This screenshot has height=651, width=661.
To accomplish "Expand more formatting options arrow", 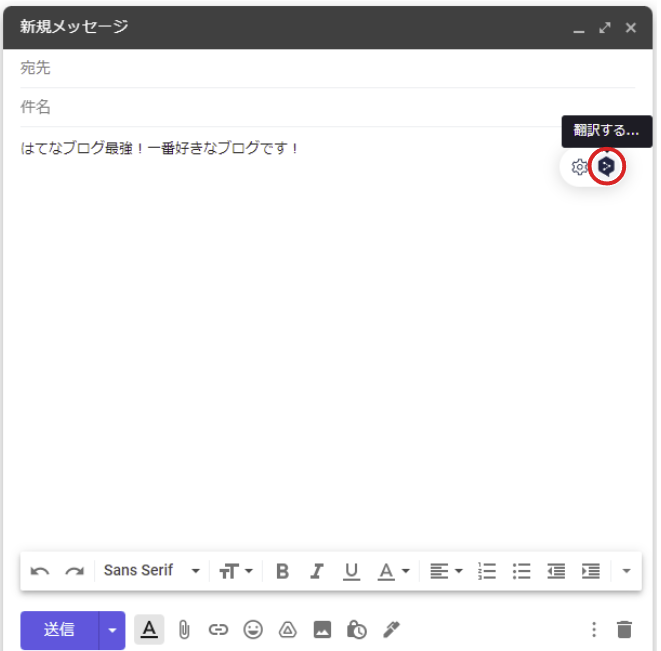I will (626, 571).
